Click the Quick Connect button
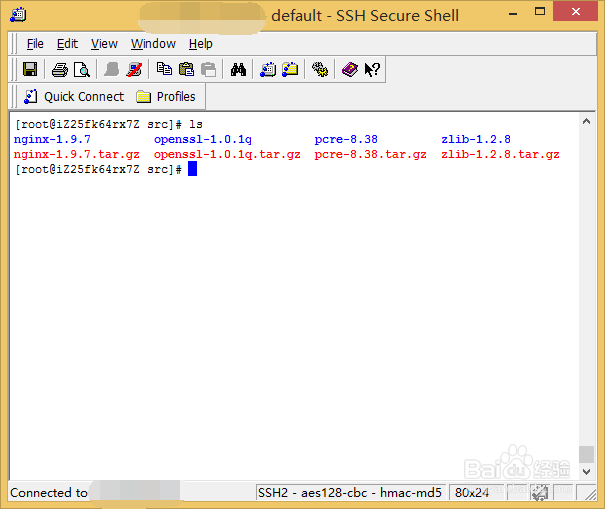The height and width of the screenshot is (509, 605). click(x=74, y=96)
